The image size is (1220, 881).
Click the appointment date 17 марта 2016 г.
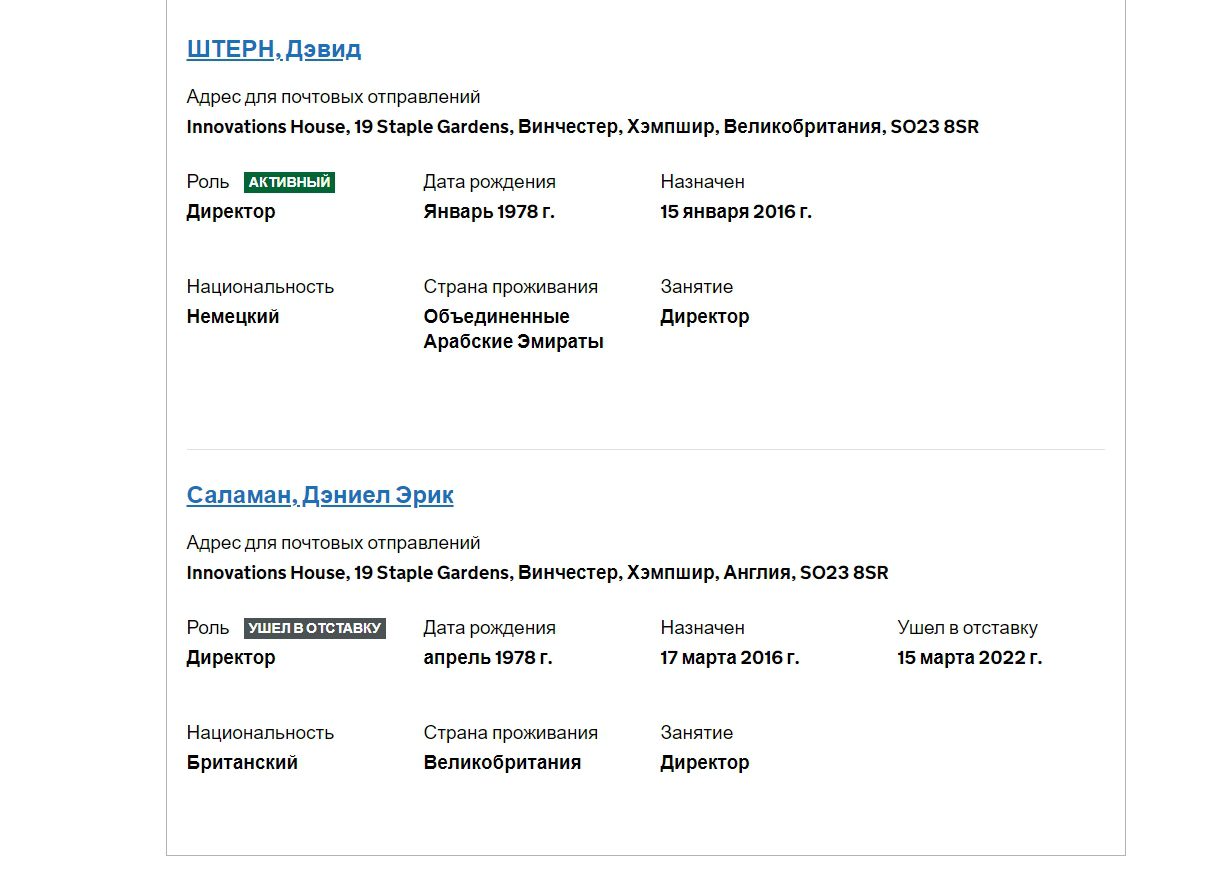(729, 658)
